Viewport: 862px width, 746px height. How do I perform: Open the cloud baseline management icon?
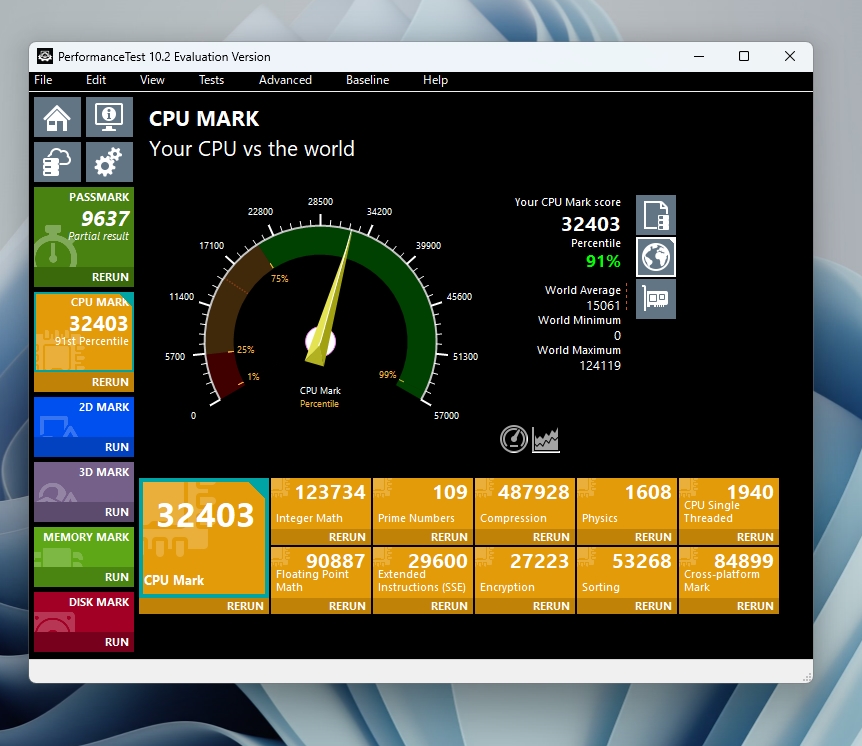coord(57,162)
